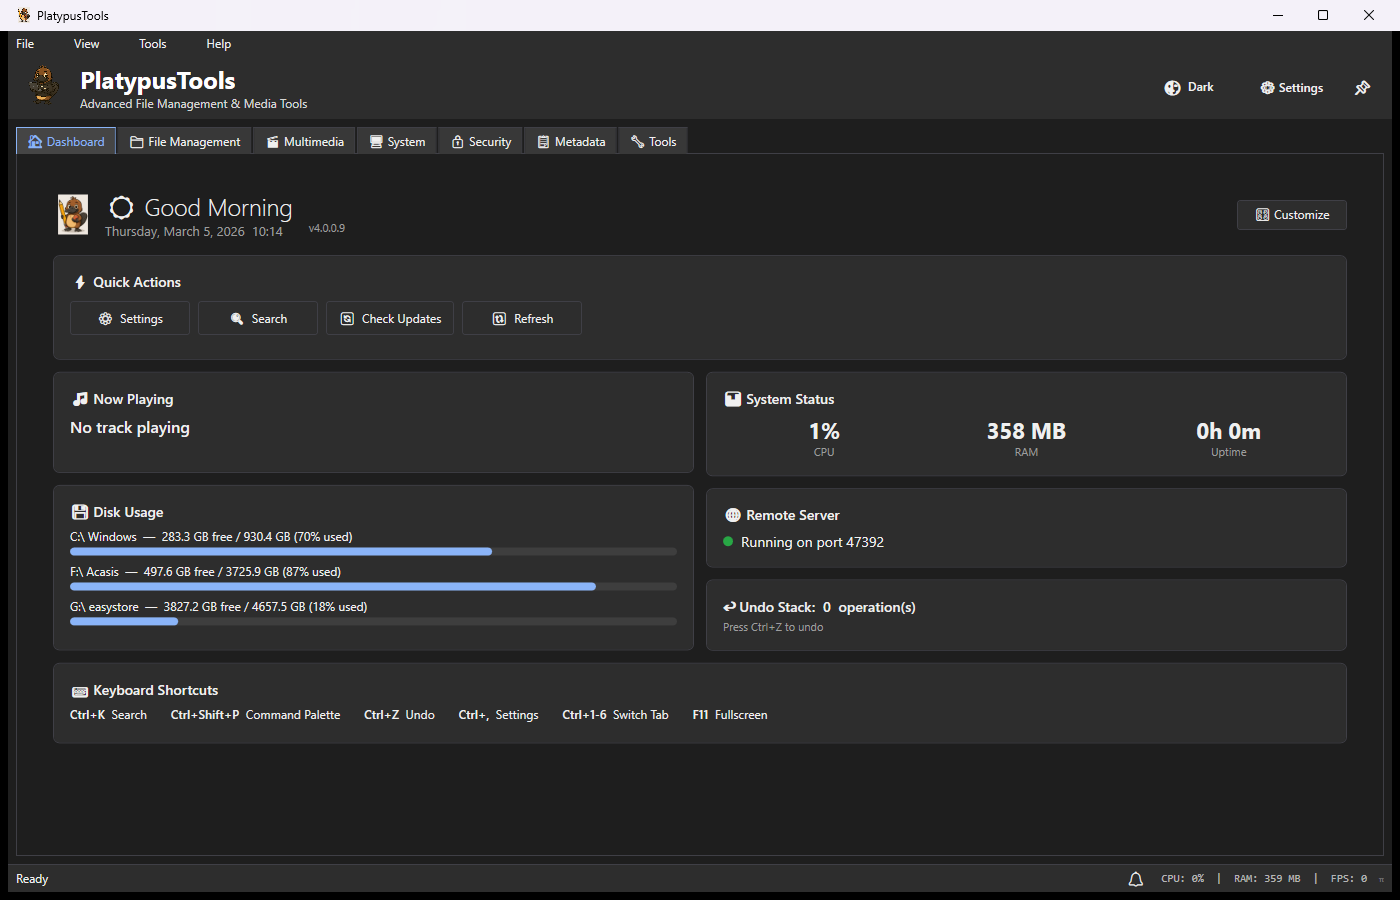1400x900 pixels.
Task: Switch to the Security tab
Action: click(480, 141)
